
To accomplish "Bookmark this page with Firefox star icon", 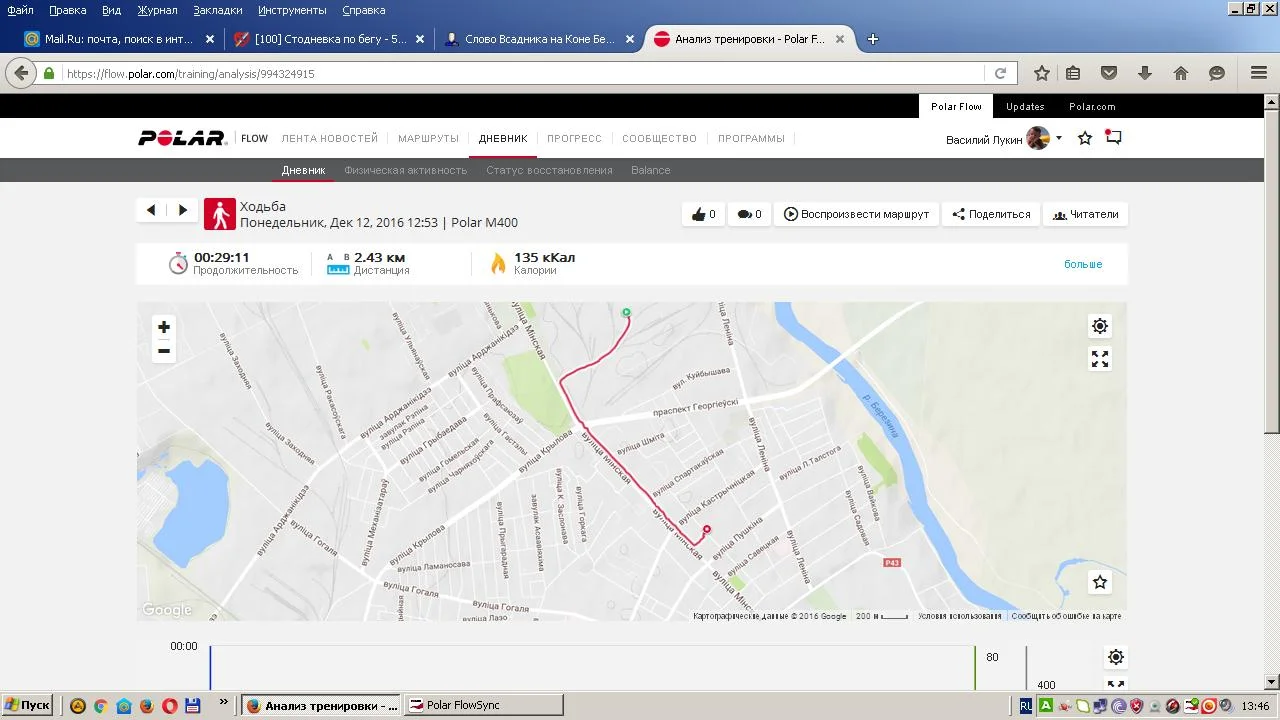I will click(1041, 73).
